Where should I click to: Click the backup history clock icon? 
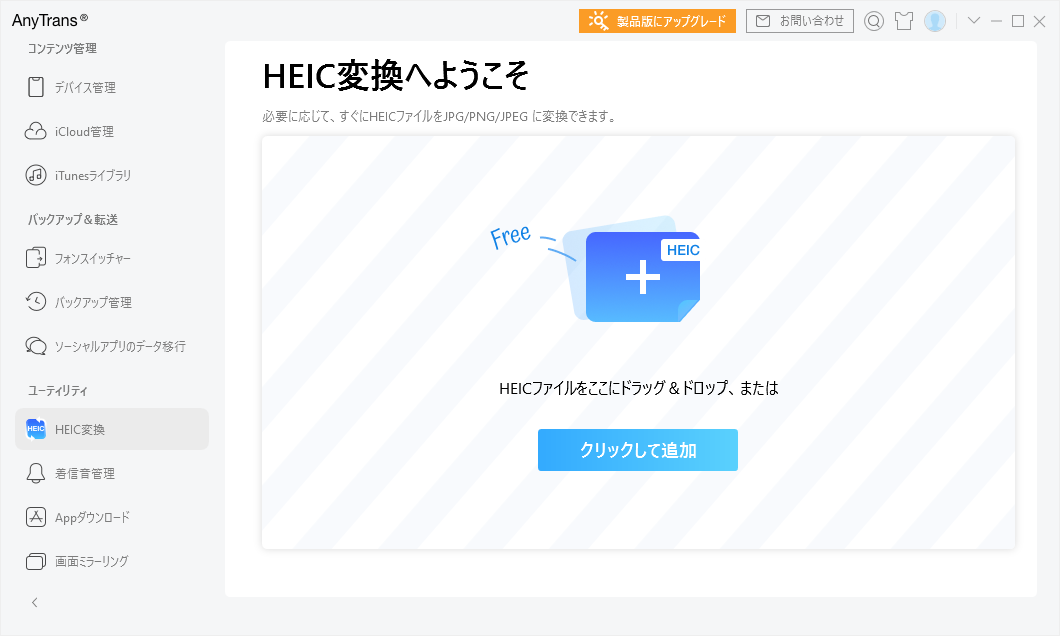pyautogui.click(x=36, y=301)
